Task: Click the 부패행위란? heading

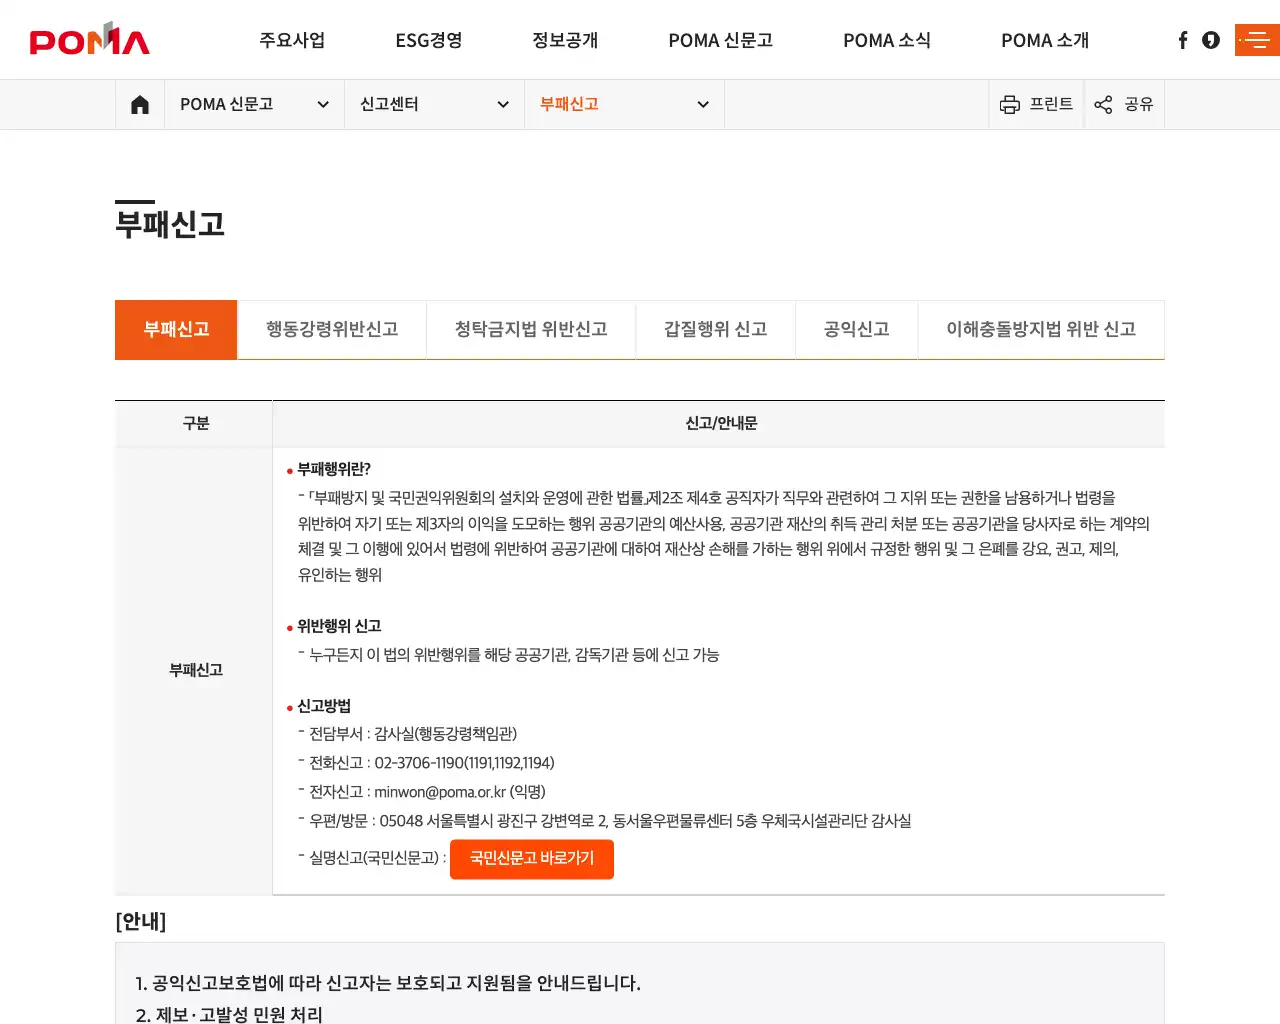Action: 334,469
